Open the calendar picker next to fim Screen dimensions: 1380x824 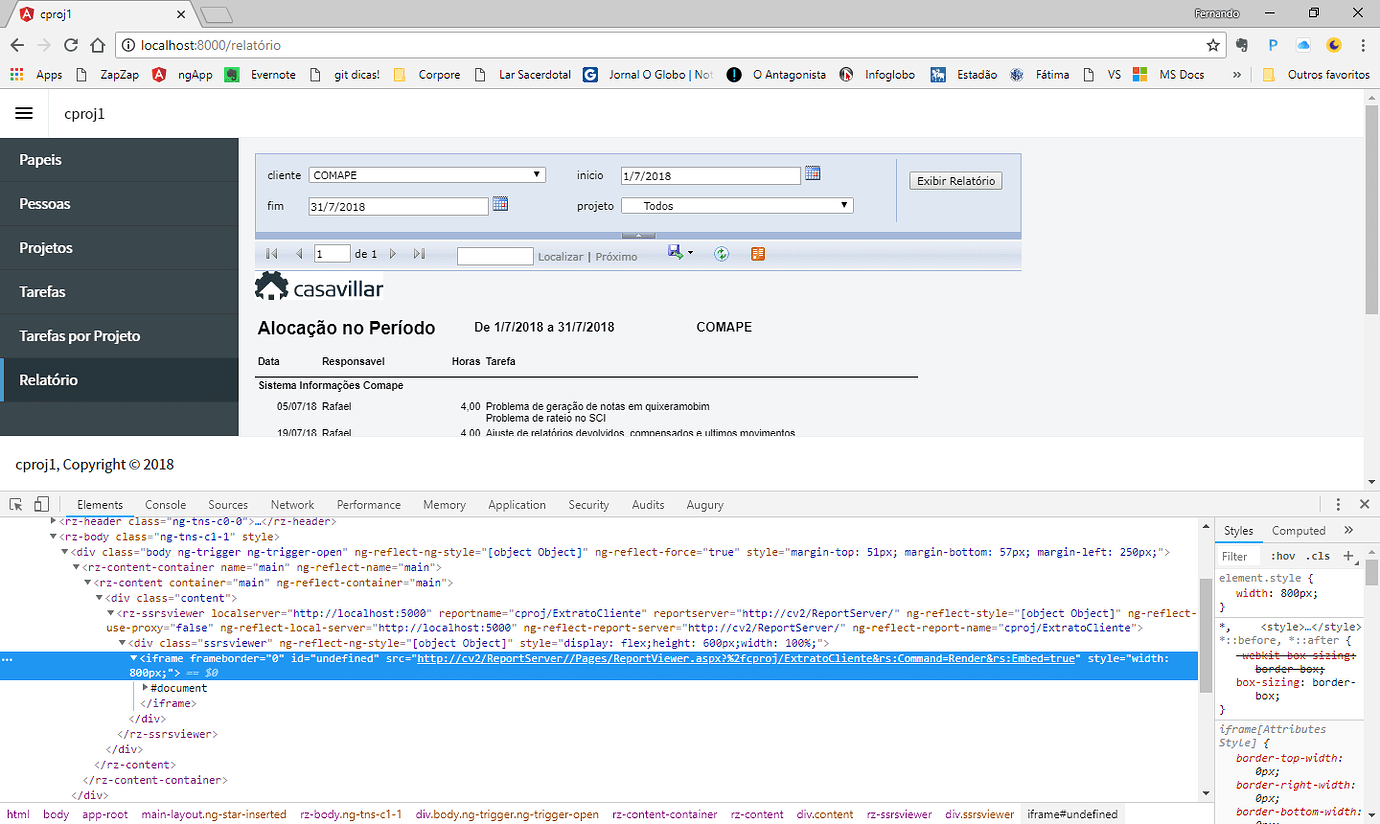[x=500, y=203]
